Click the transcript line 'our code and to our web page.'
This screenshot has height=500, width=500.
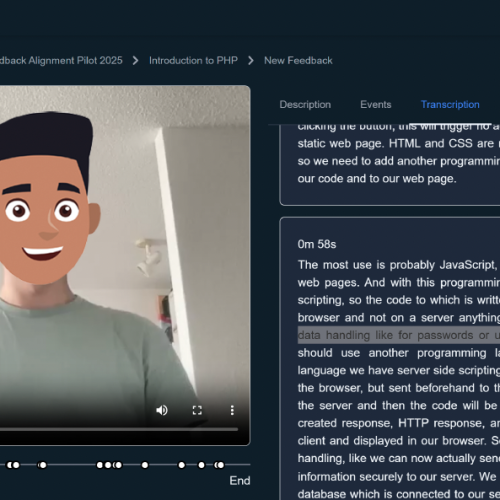pyautogui.click(x=377, y=179)
